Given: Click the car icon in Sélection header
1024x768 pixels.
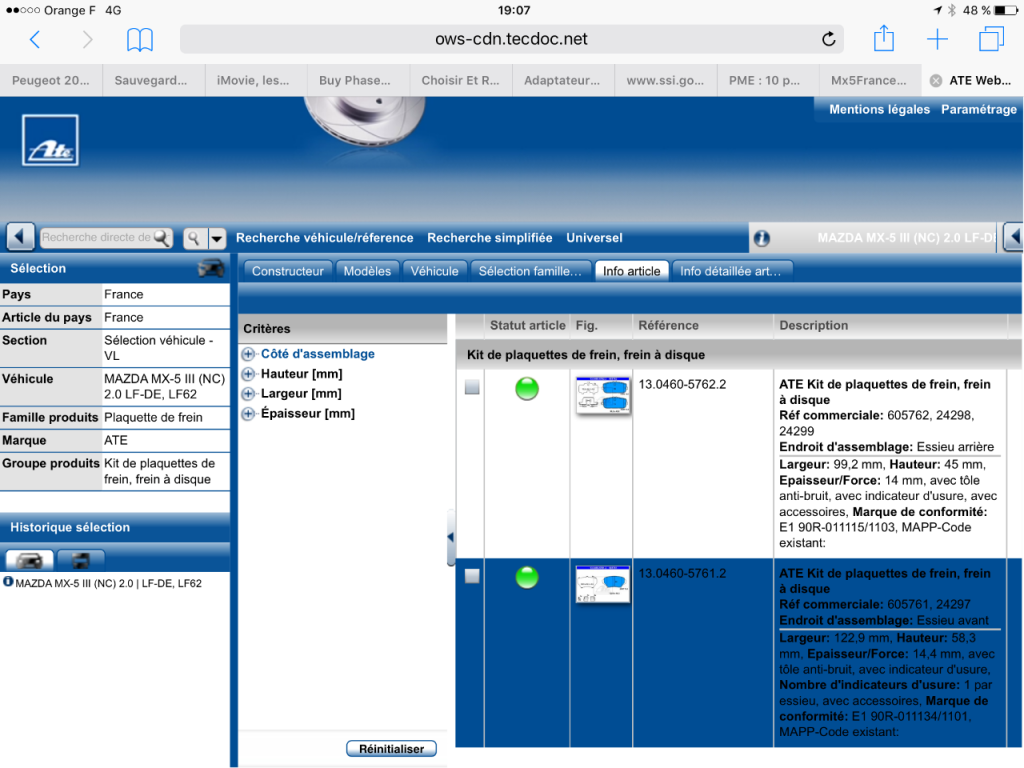Looking at the screenshot, I should (211, 268).
